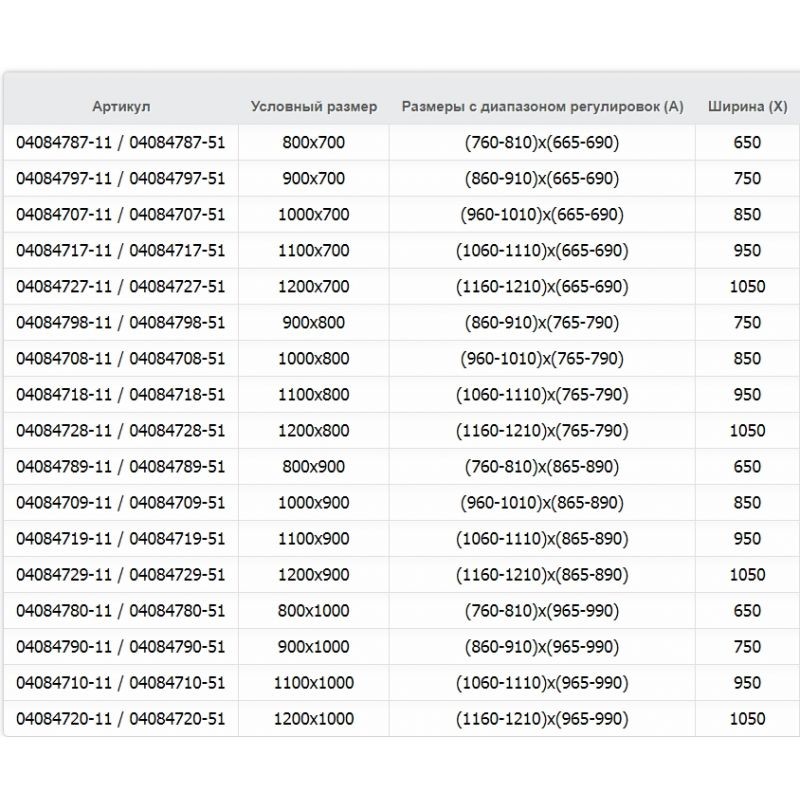Image resolution: width=800 pixels, height=800 pixels.
Task: Select article cell 04084780-11 / 04084780-51
Action: 121,611
